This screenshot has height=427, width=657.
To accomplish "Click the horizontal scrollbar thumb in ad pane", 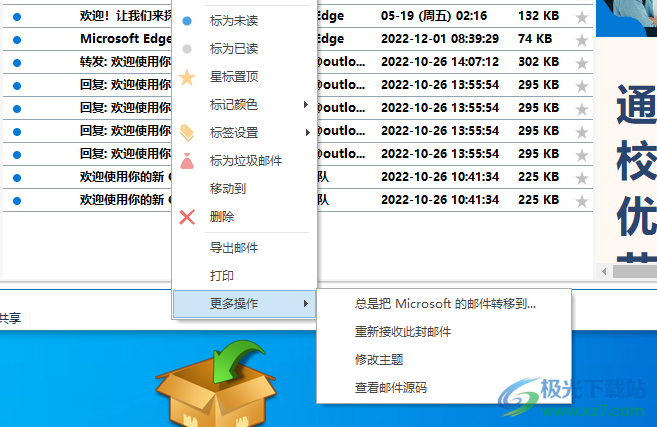I will click(x=635, y=272).
